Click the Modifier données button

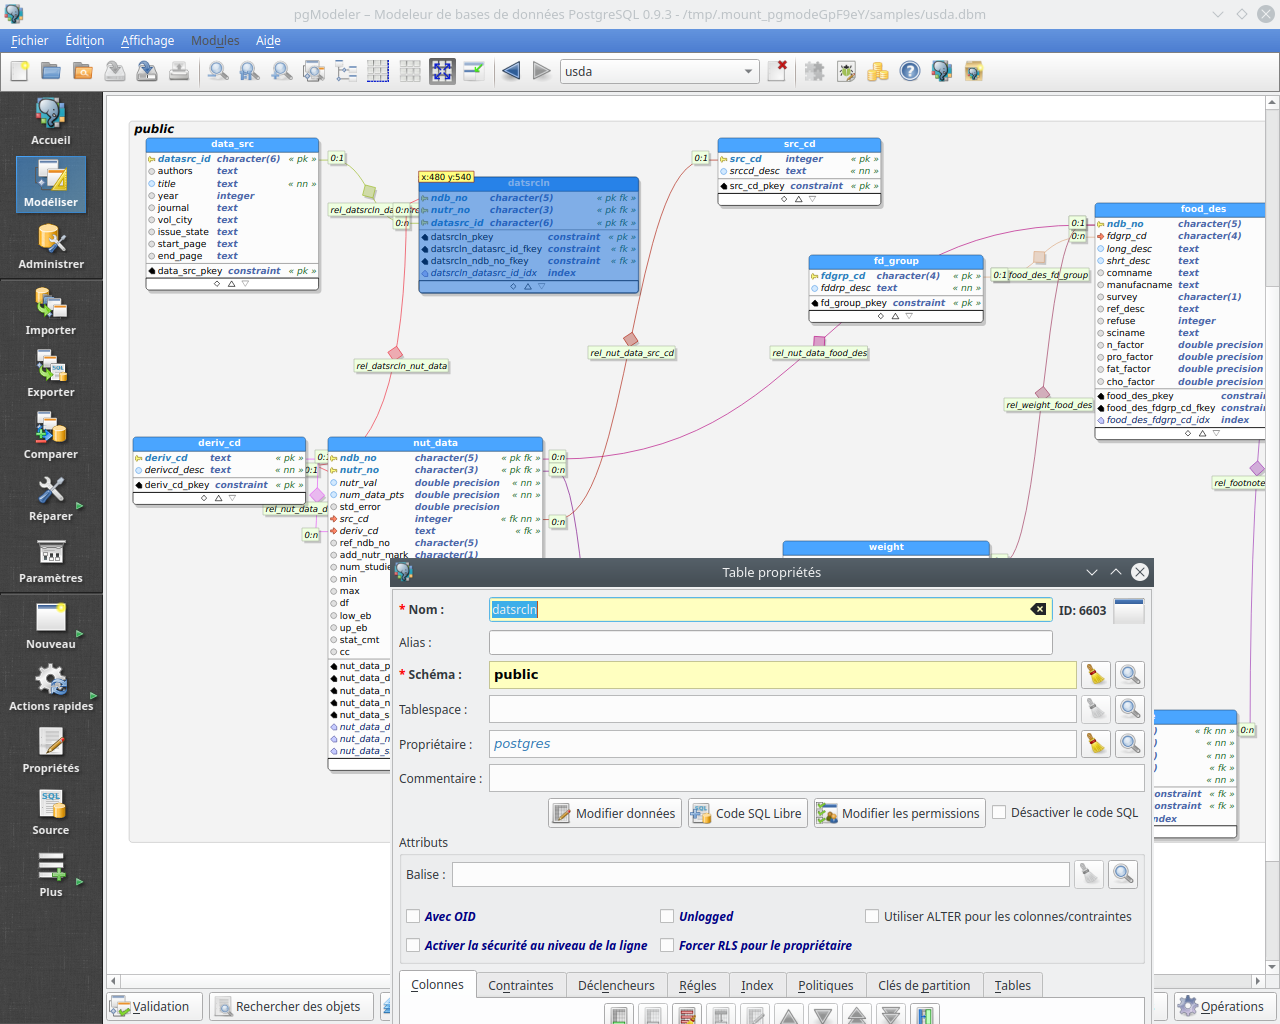coord(615,813)
